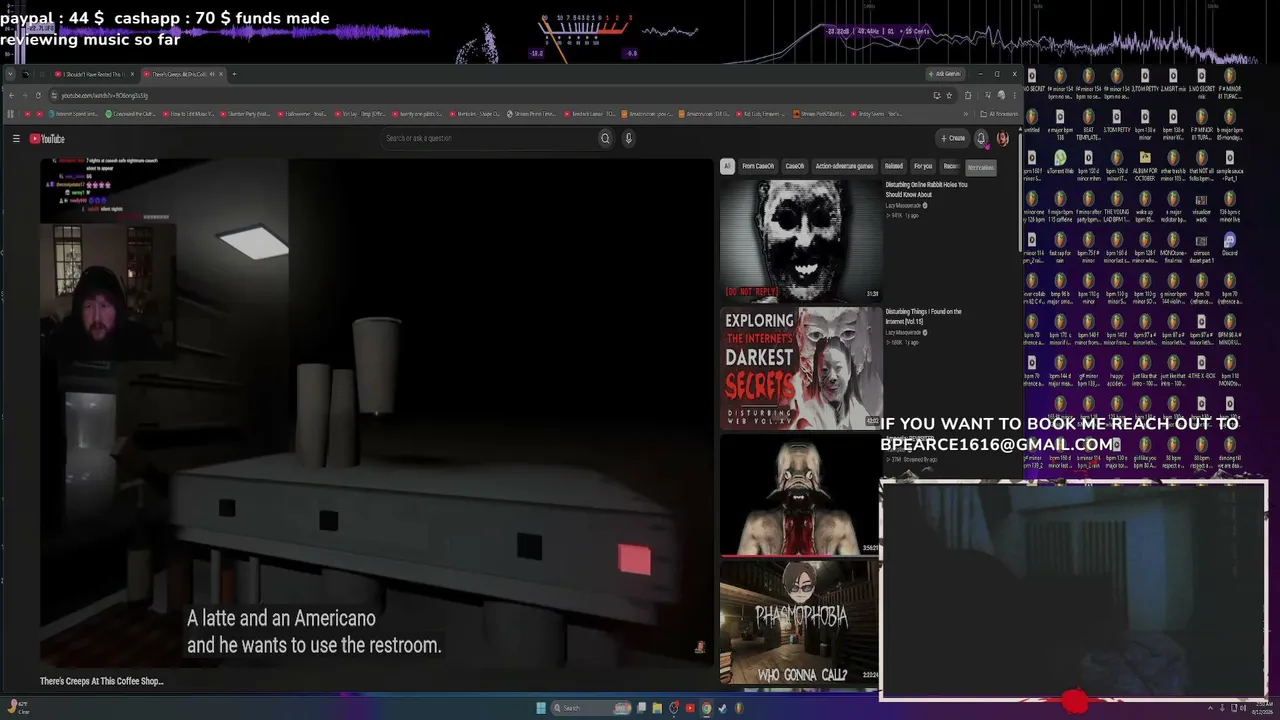Open the BEAT TEMPLATE project on desktop

pyautogui.click(x=1088, y=122)
